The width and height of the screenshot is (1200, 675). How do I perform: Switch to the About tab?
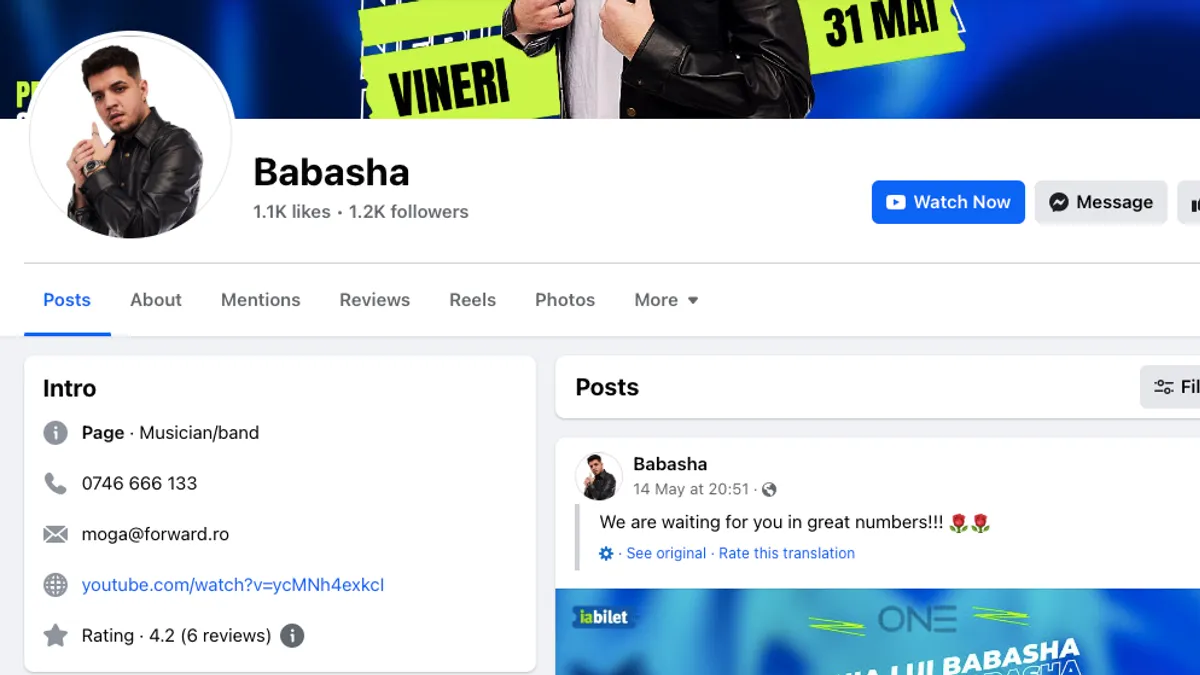tap(156, 300)
